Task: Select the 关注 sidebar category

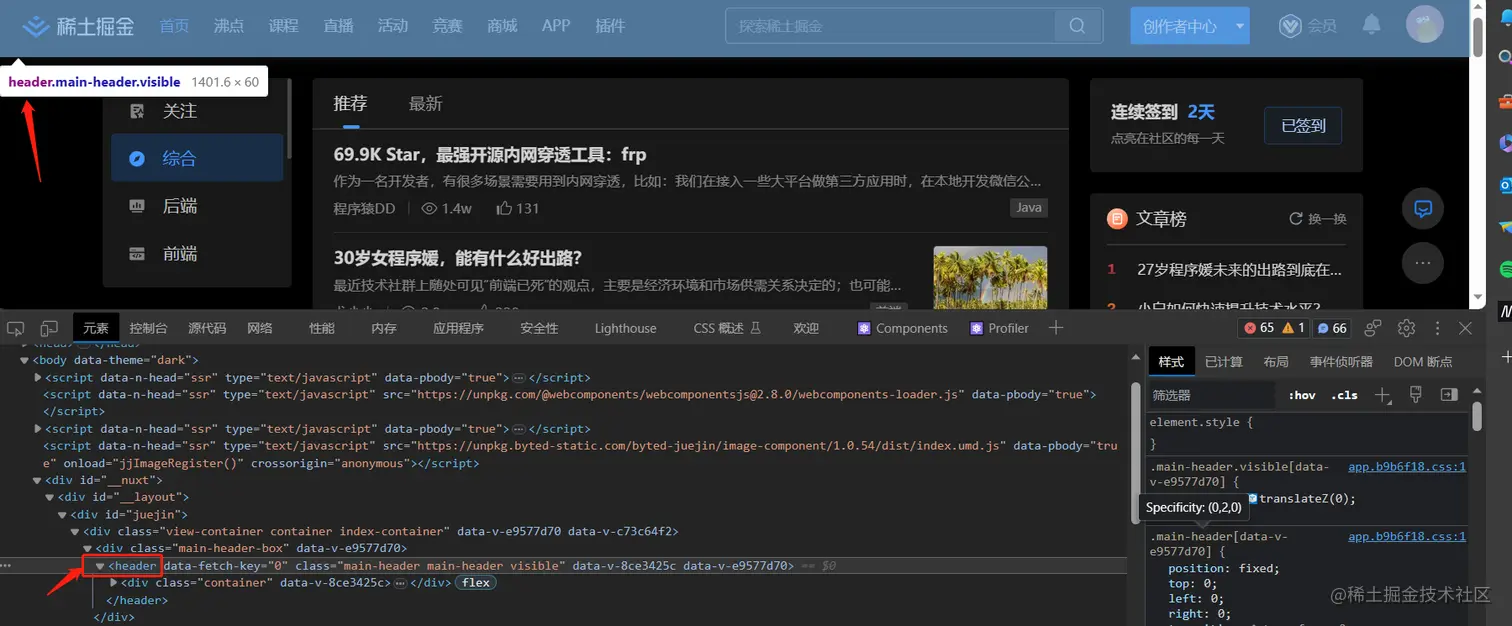Action: point(197,111)
